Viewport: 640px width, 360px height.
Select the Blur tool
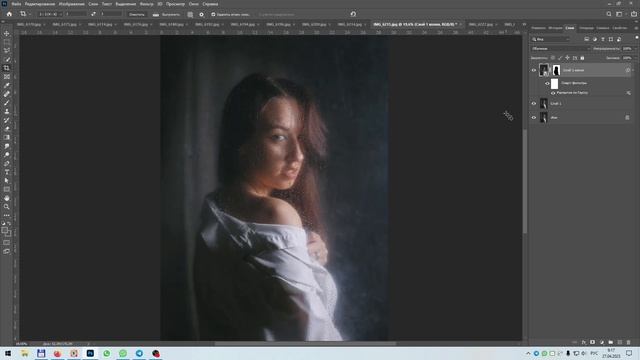click(7, 146)
